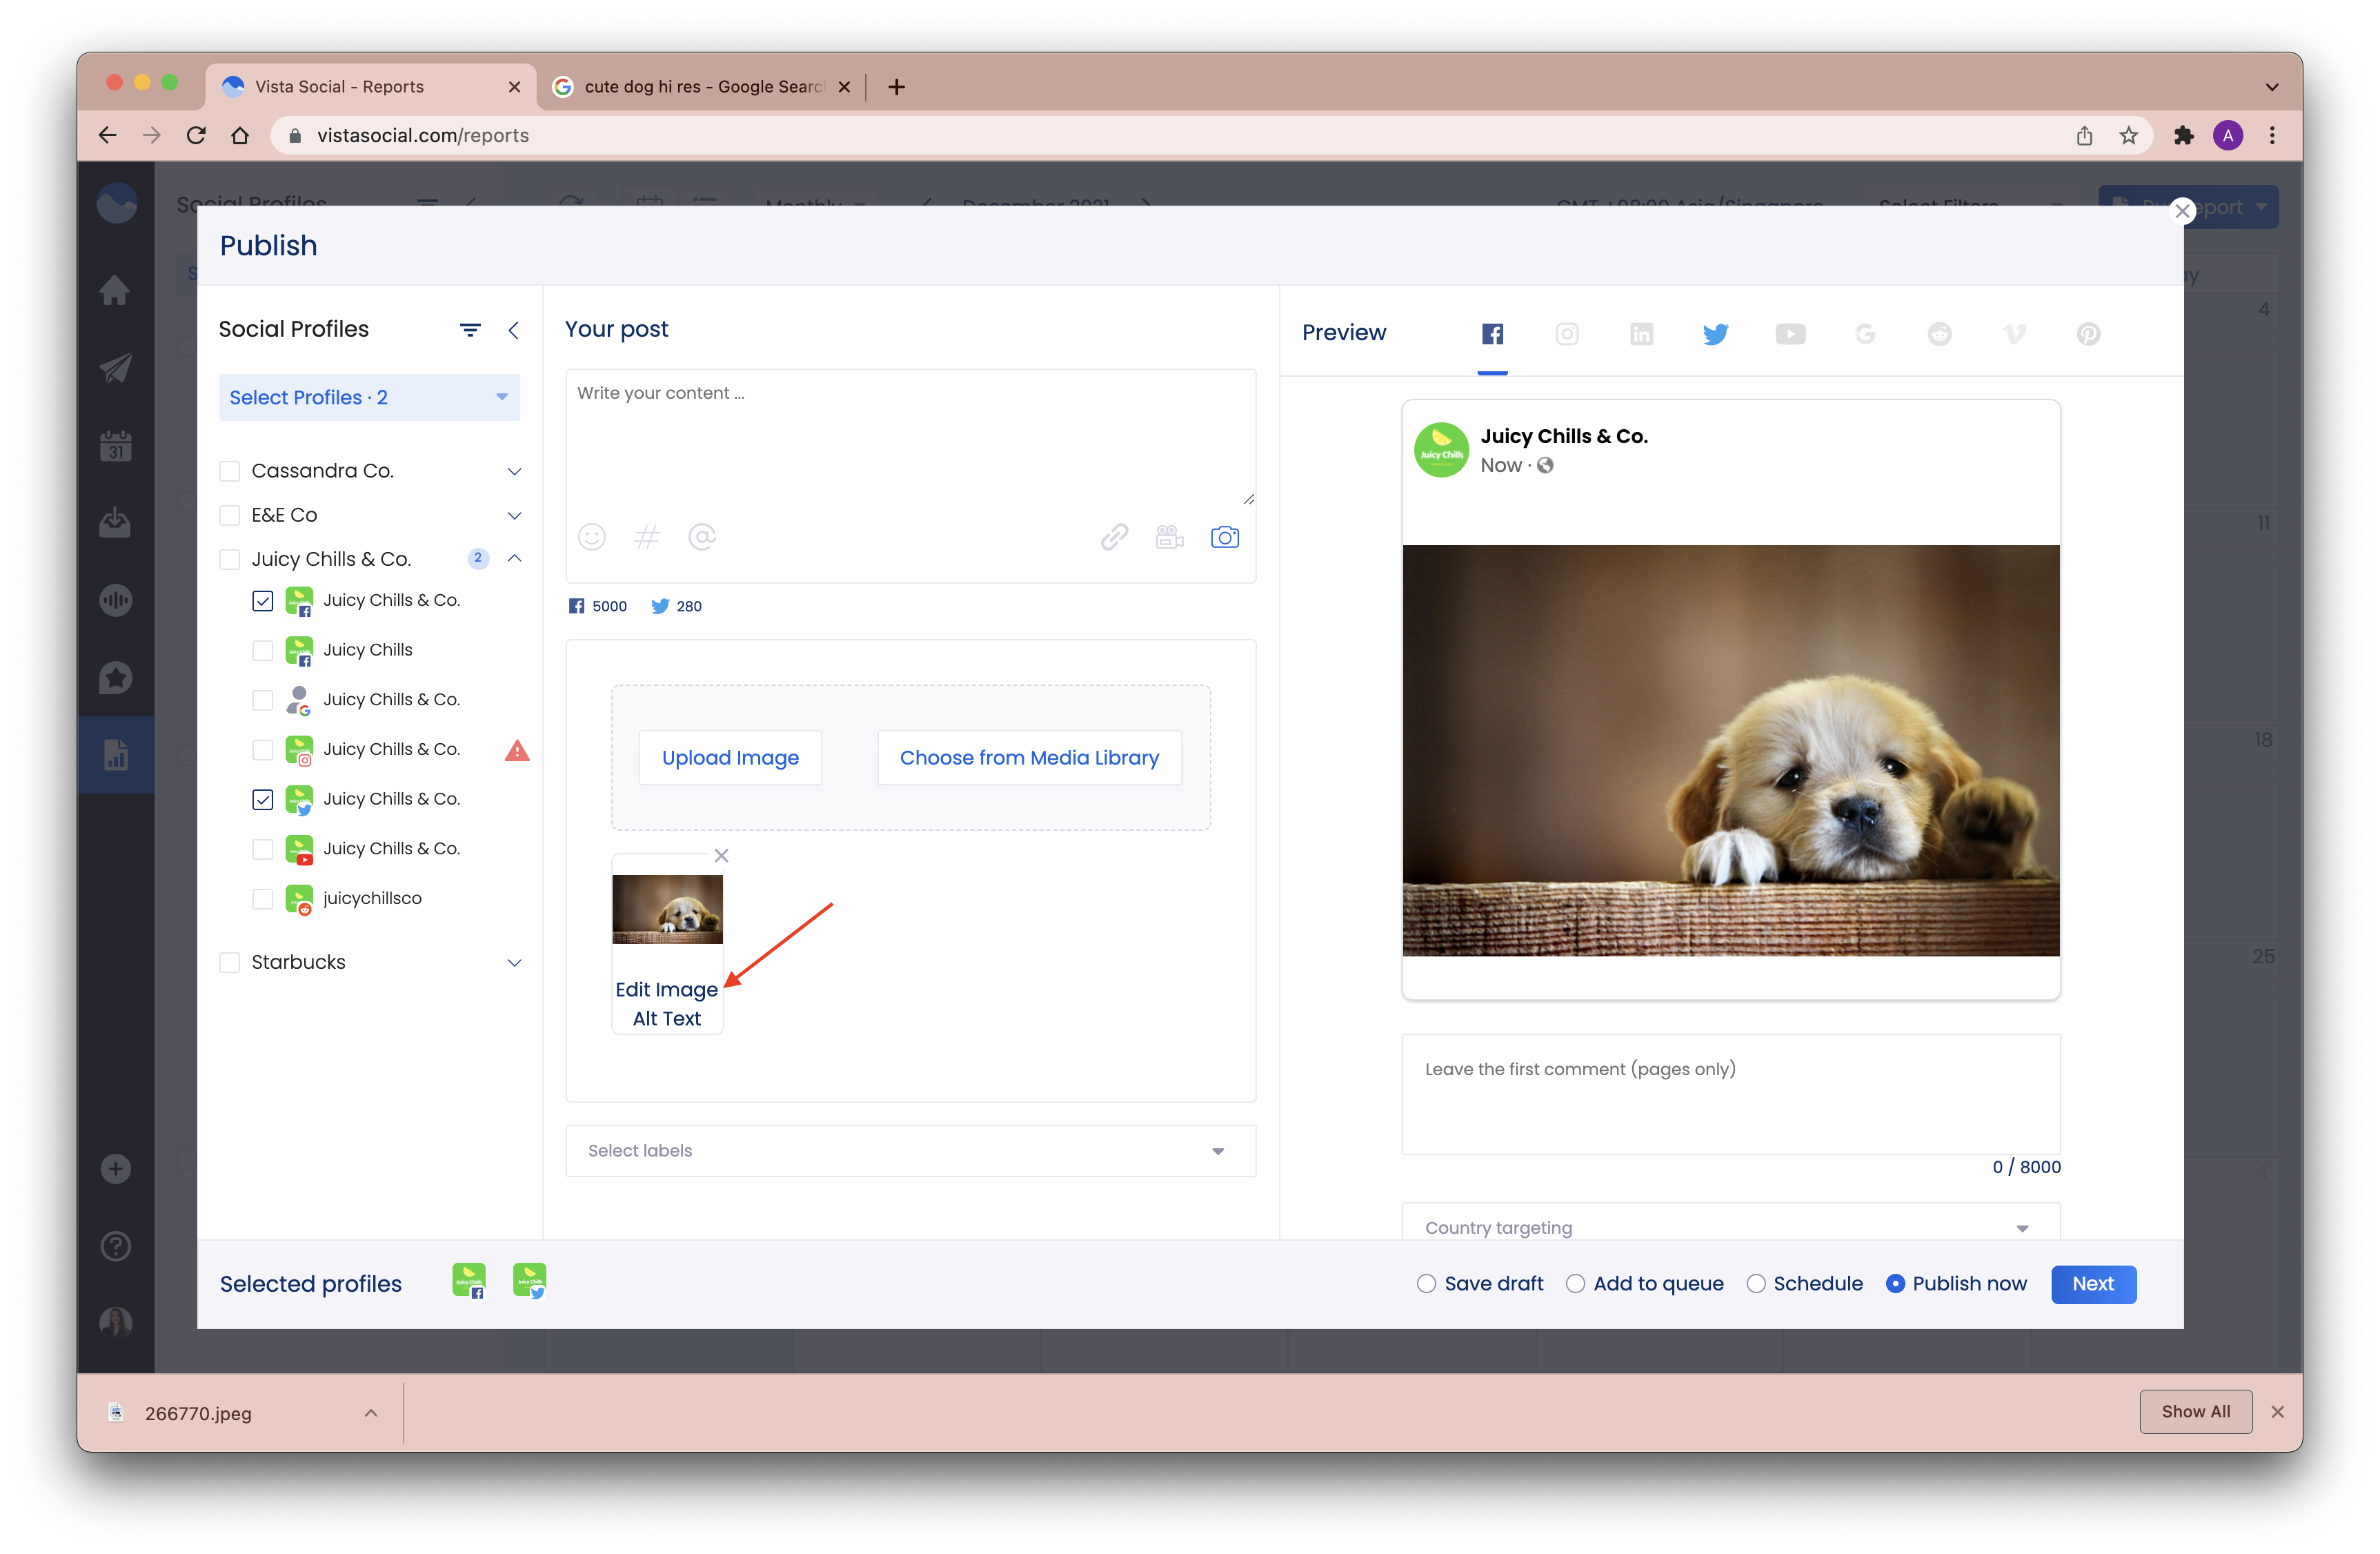Open the social profiles filter icon
The width and height of the screenshot is (2380, 1554).
tap(470, 330)
